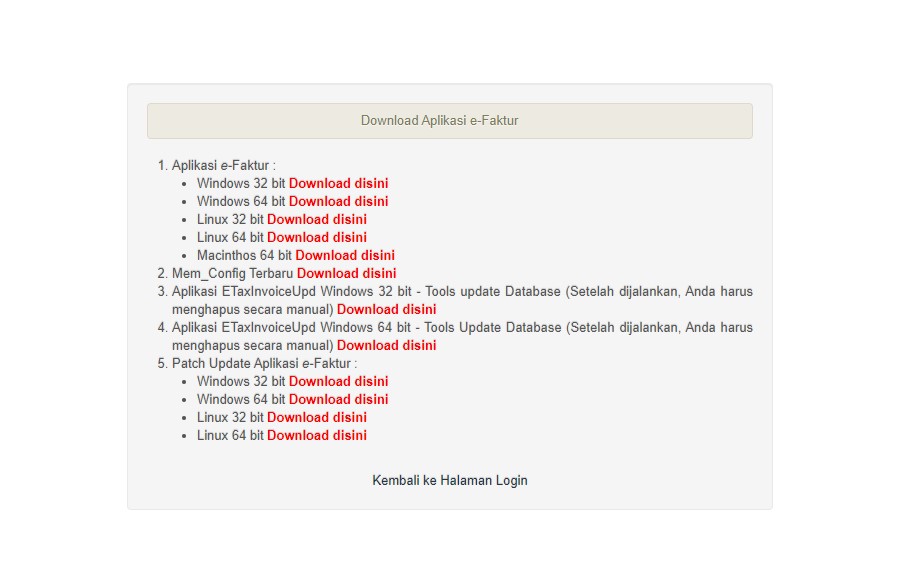Download Patch Update for Windows 64 bit

point(338,399)
